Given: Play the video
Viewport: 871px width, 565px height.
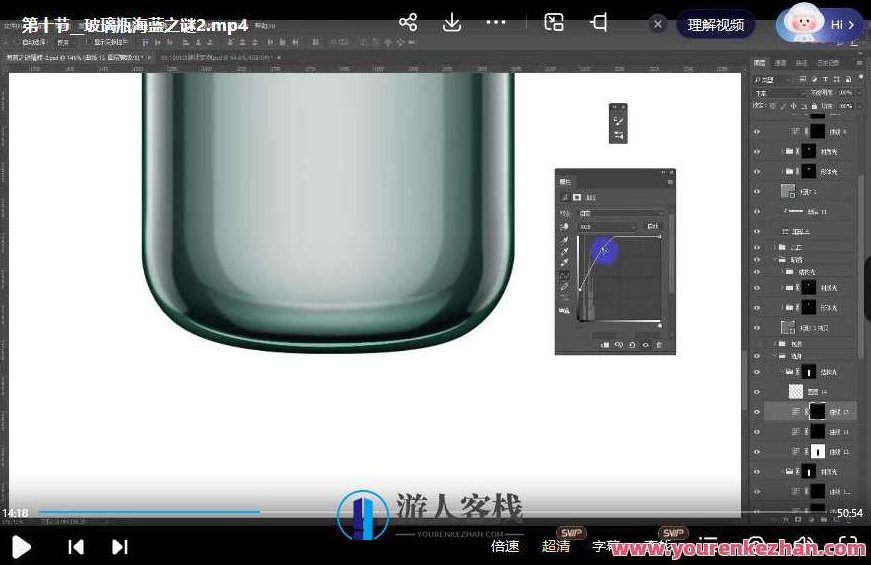Looking at the screenshot, I should (21, 547).
